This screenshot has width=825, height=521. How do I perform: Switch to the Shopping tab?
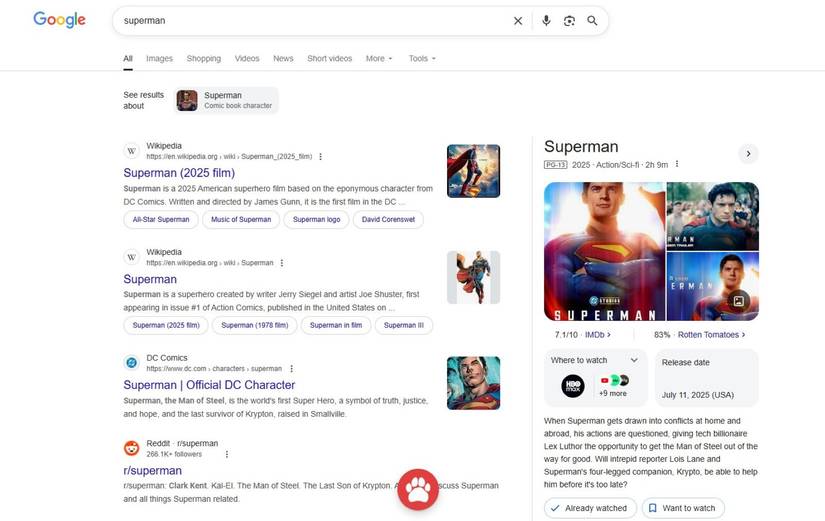click(204, 58)
